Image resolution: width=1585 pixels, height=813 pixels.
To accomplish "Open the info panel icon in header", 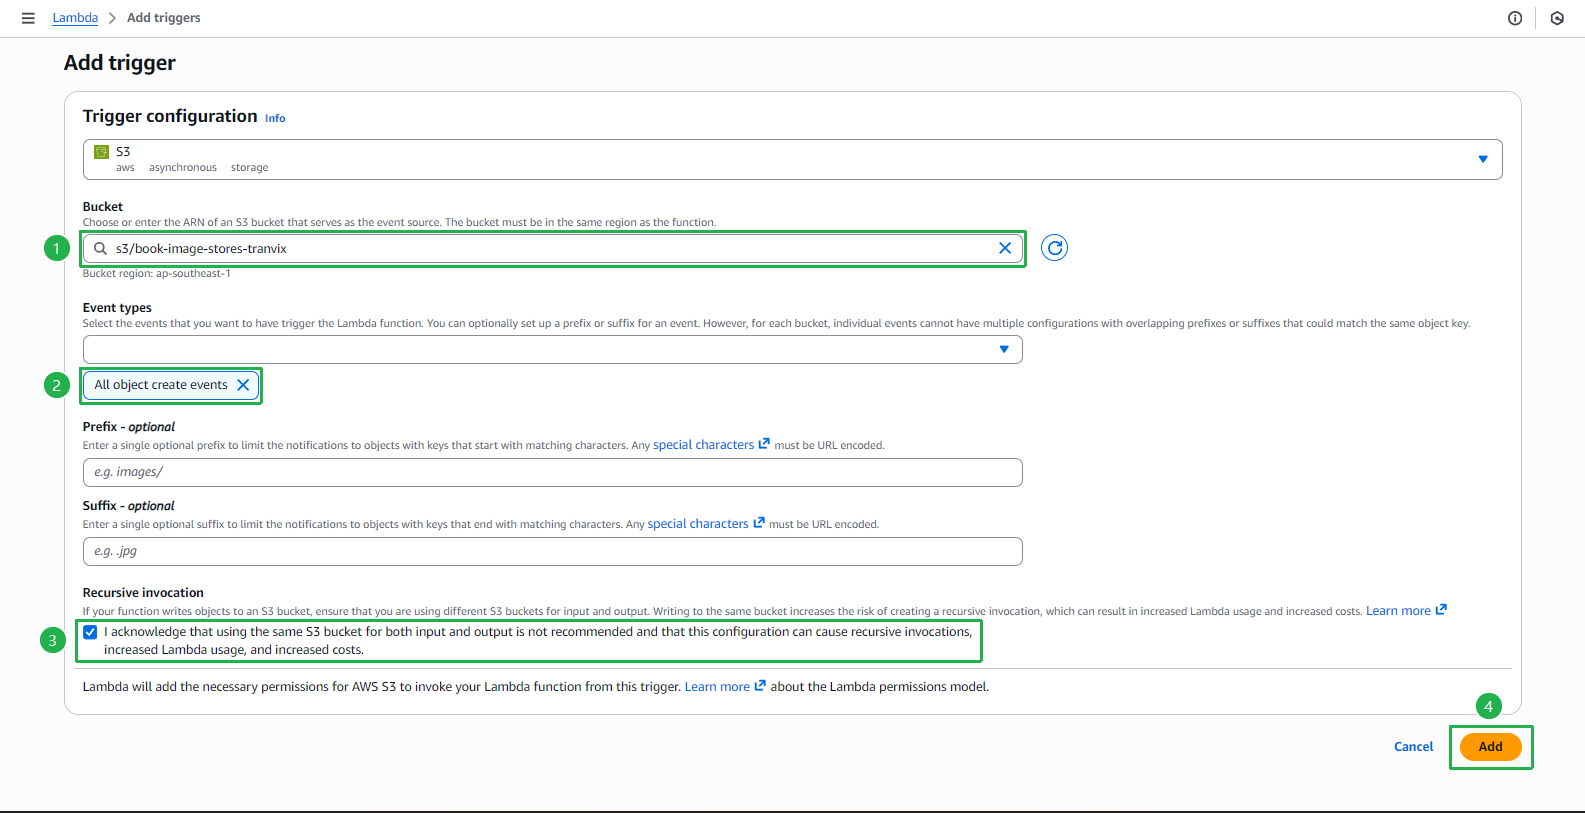I will (1515, 18).
